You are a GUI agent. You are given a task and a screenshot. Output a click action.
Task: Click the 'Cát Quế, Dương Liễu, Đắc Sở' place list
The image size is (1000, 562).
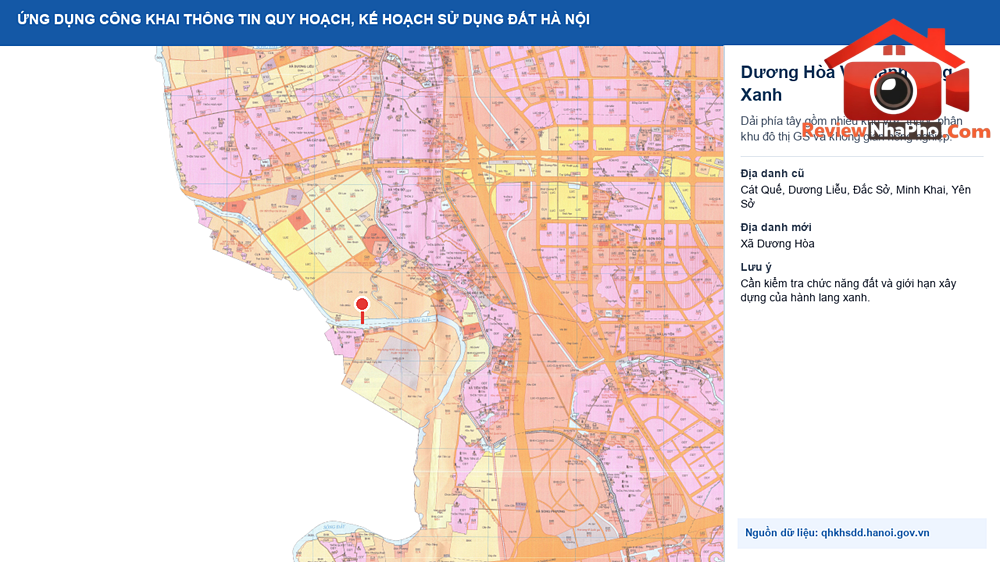pos(855,196)
